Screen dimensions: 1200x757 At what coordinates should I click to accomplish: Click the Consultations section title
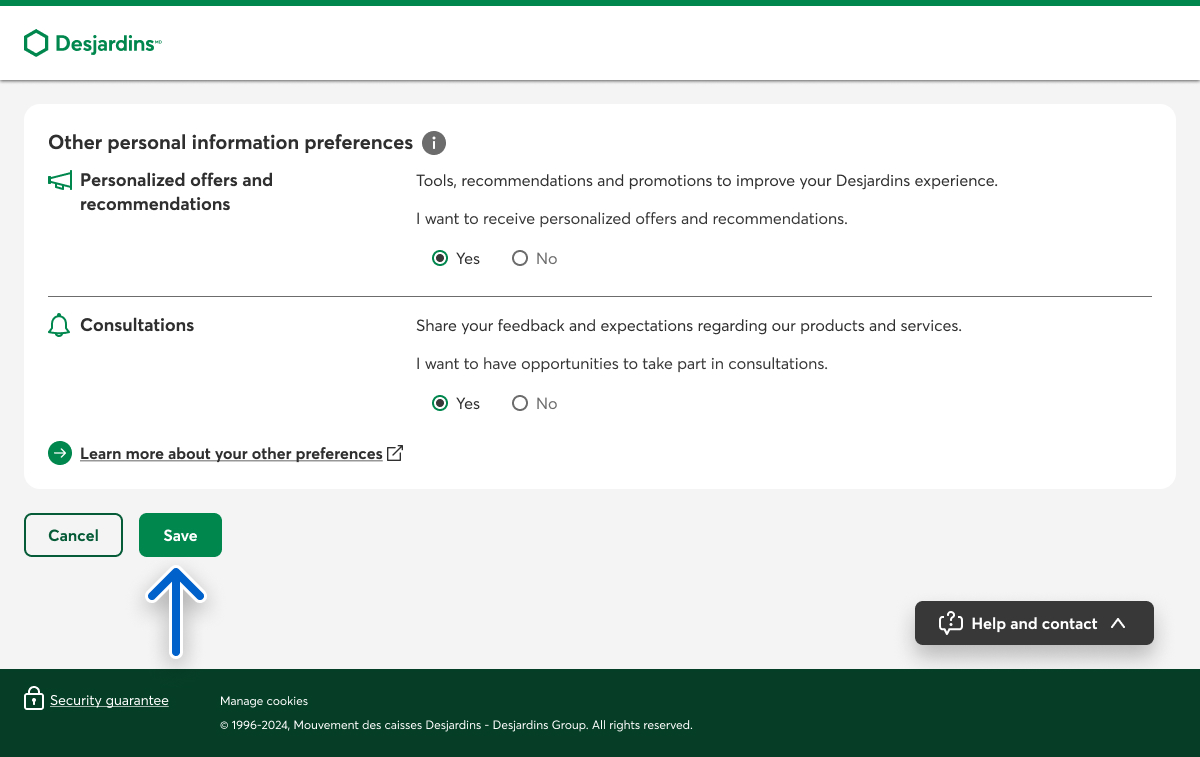point(137,325)
